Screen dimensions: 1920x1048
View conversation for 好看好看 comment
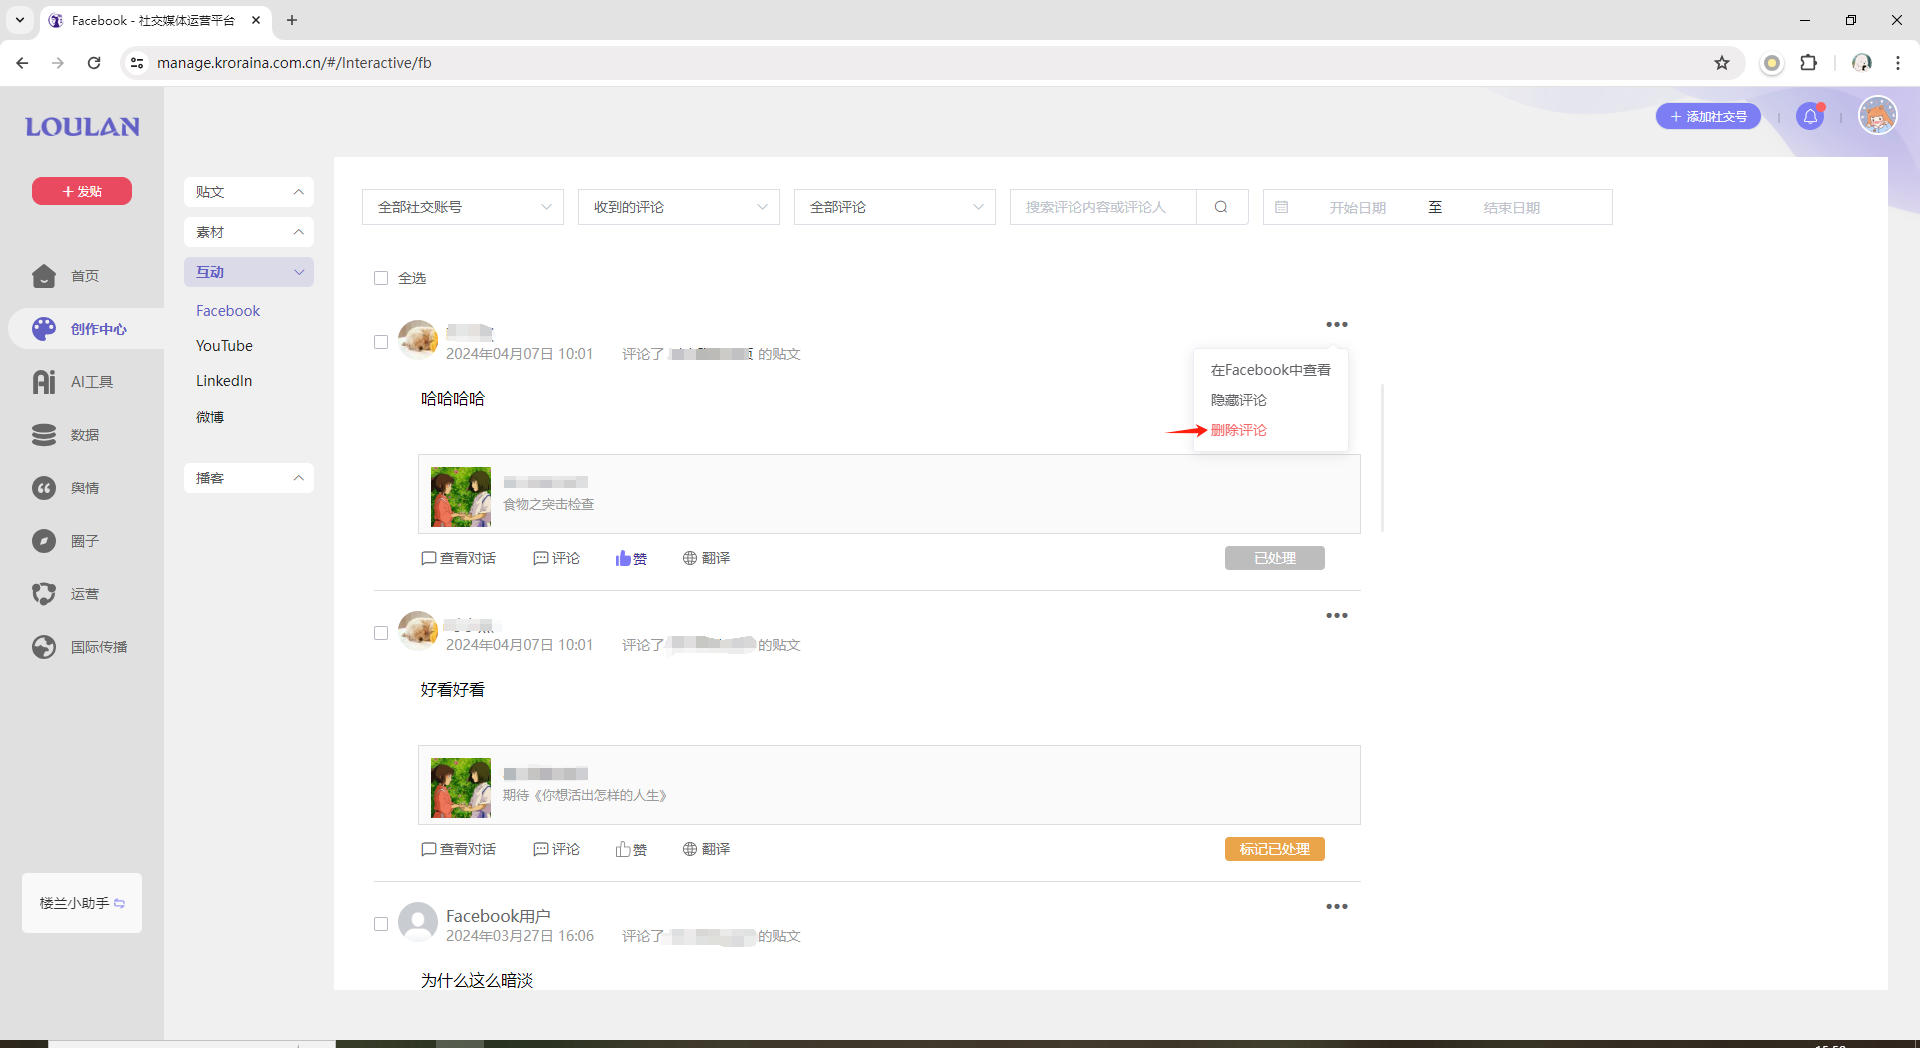458,849
